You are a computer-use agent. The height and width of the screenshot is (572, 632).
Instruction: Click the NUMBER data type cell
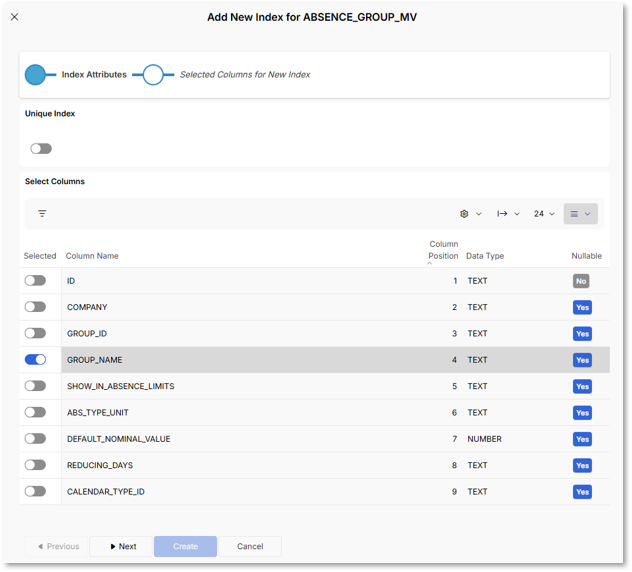[484, 439]
